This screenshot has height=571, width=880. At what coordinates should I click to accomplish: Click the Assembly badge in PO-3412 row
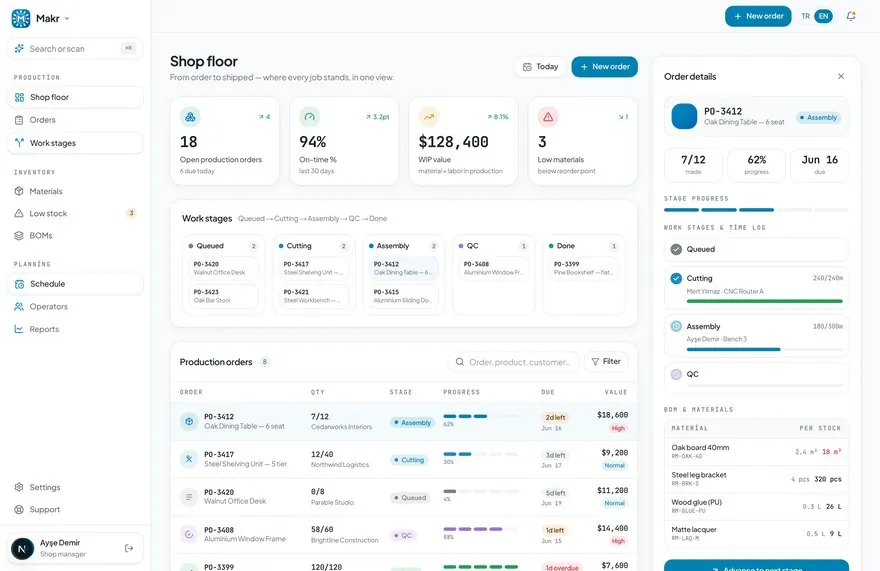pyautogui.click(x=412, y=423)
